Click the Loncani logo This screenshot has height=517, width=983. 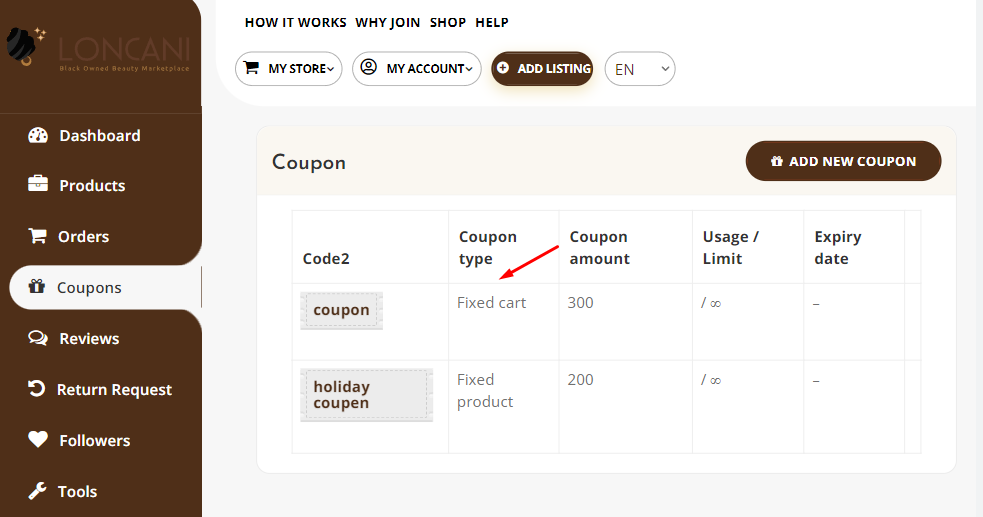[98, 50]
